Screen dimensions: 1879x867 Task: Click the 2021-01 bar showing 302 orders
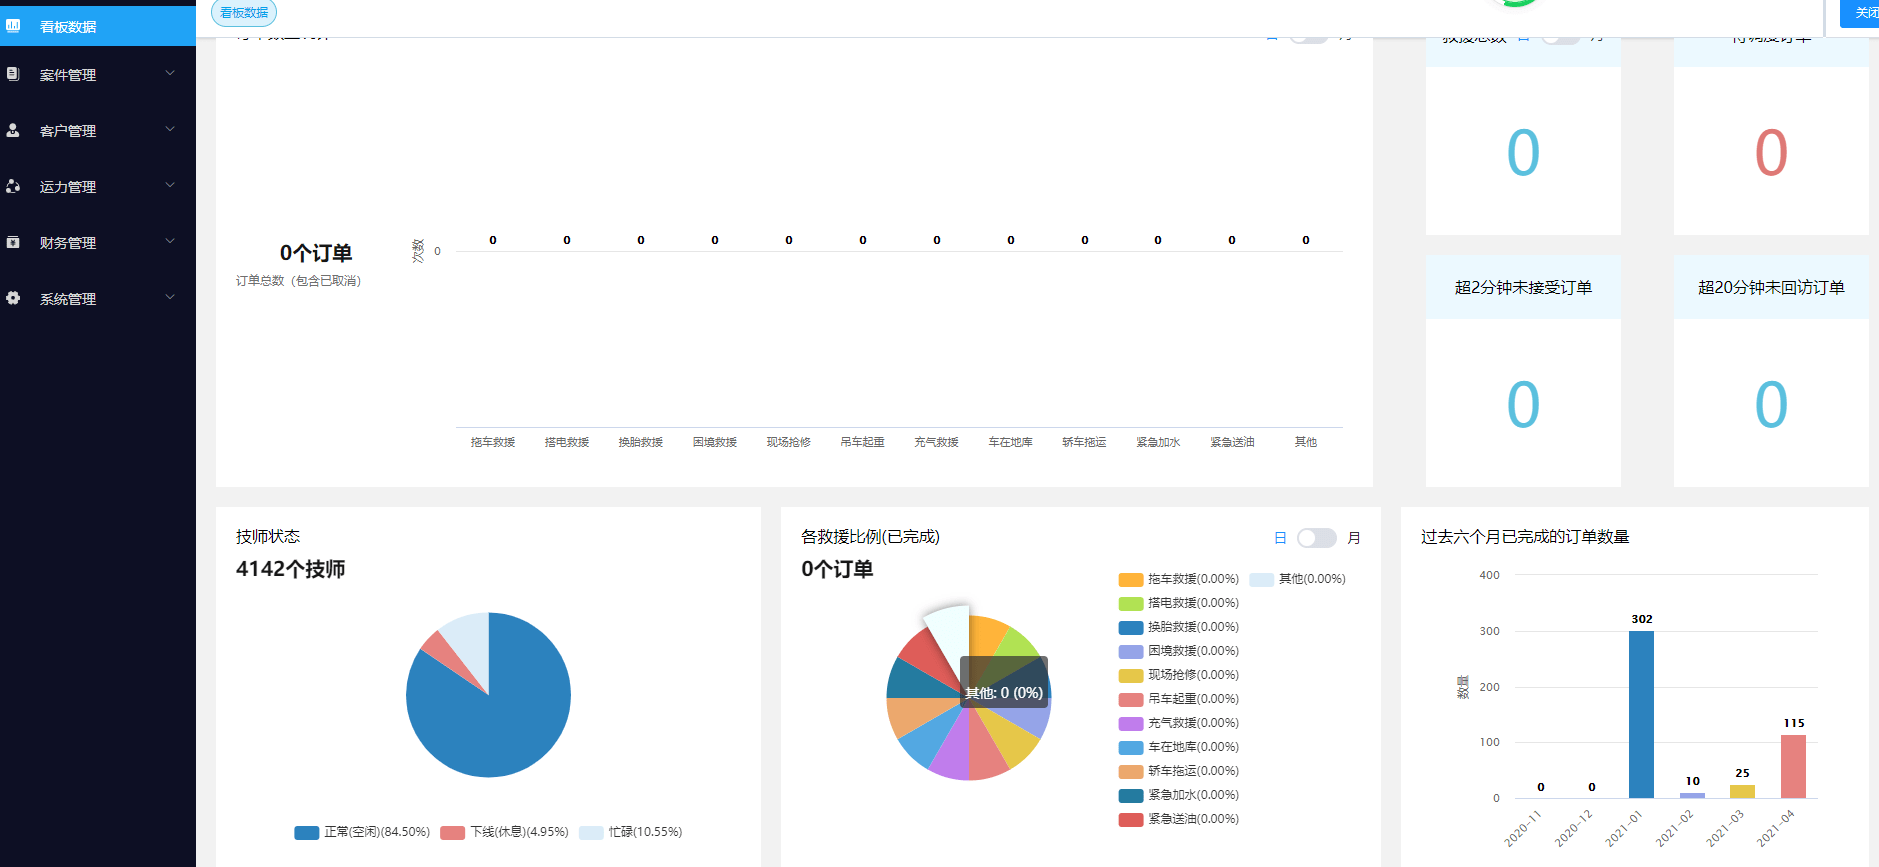point(1641,714)
